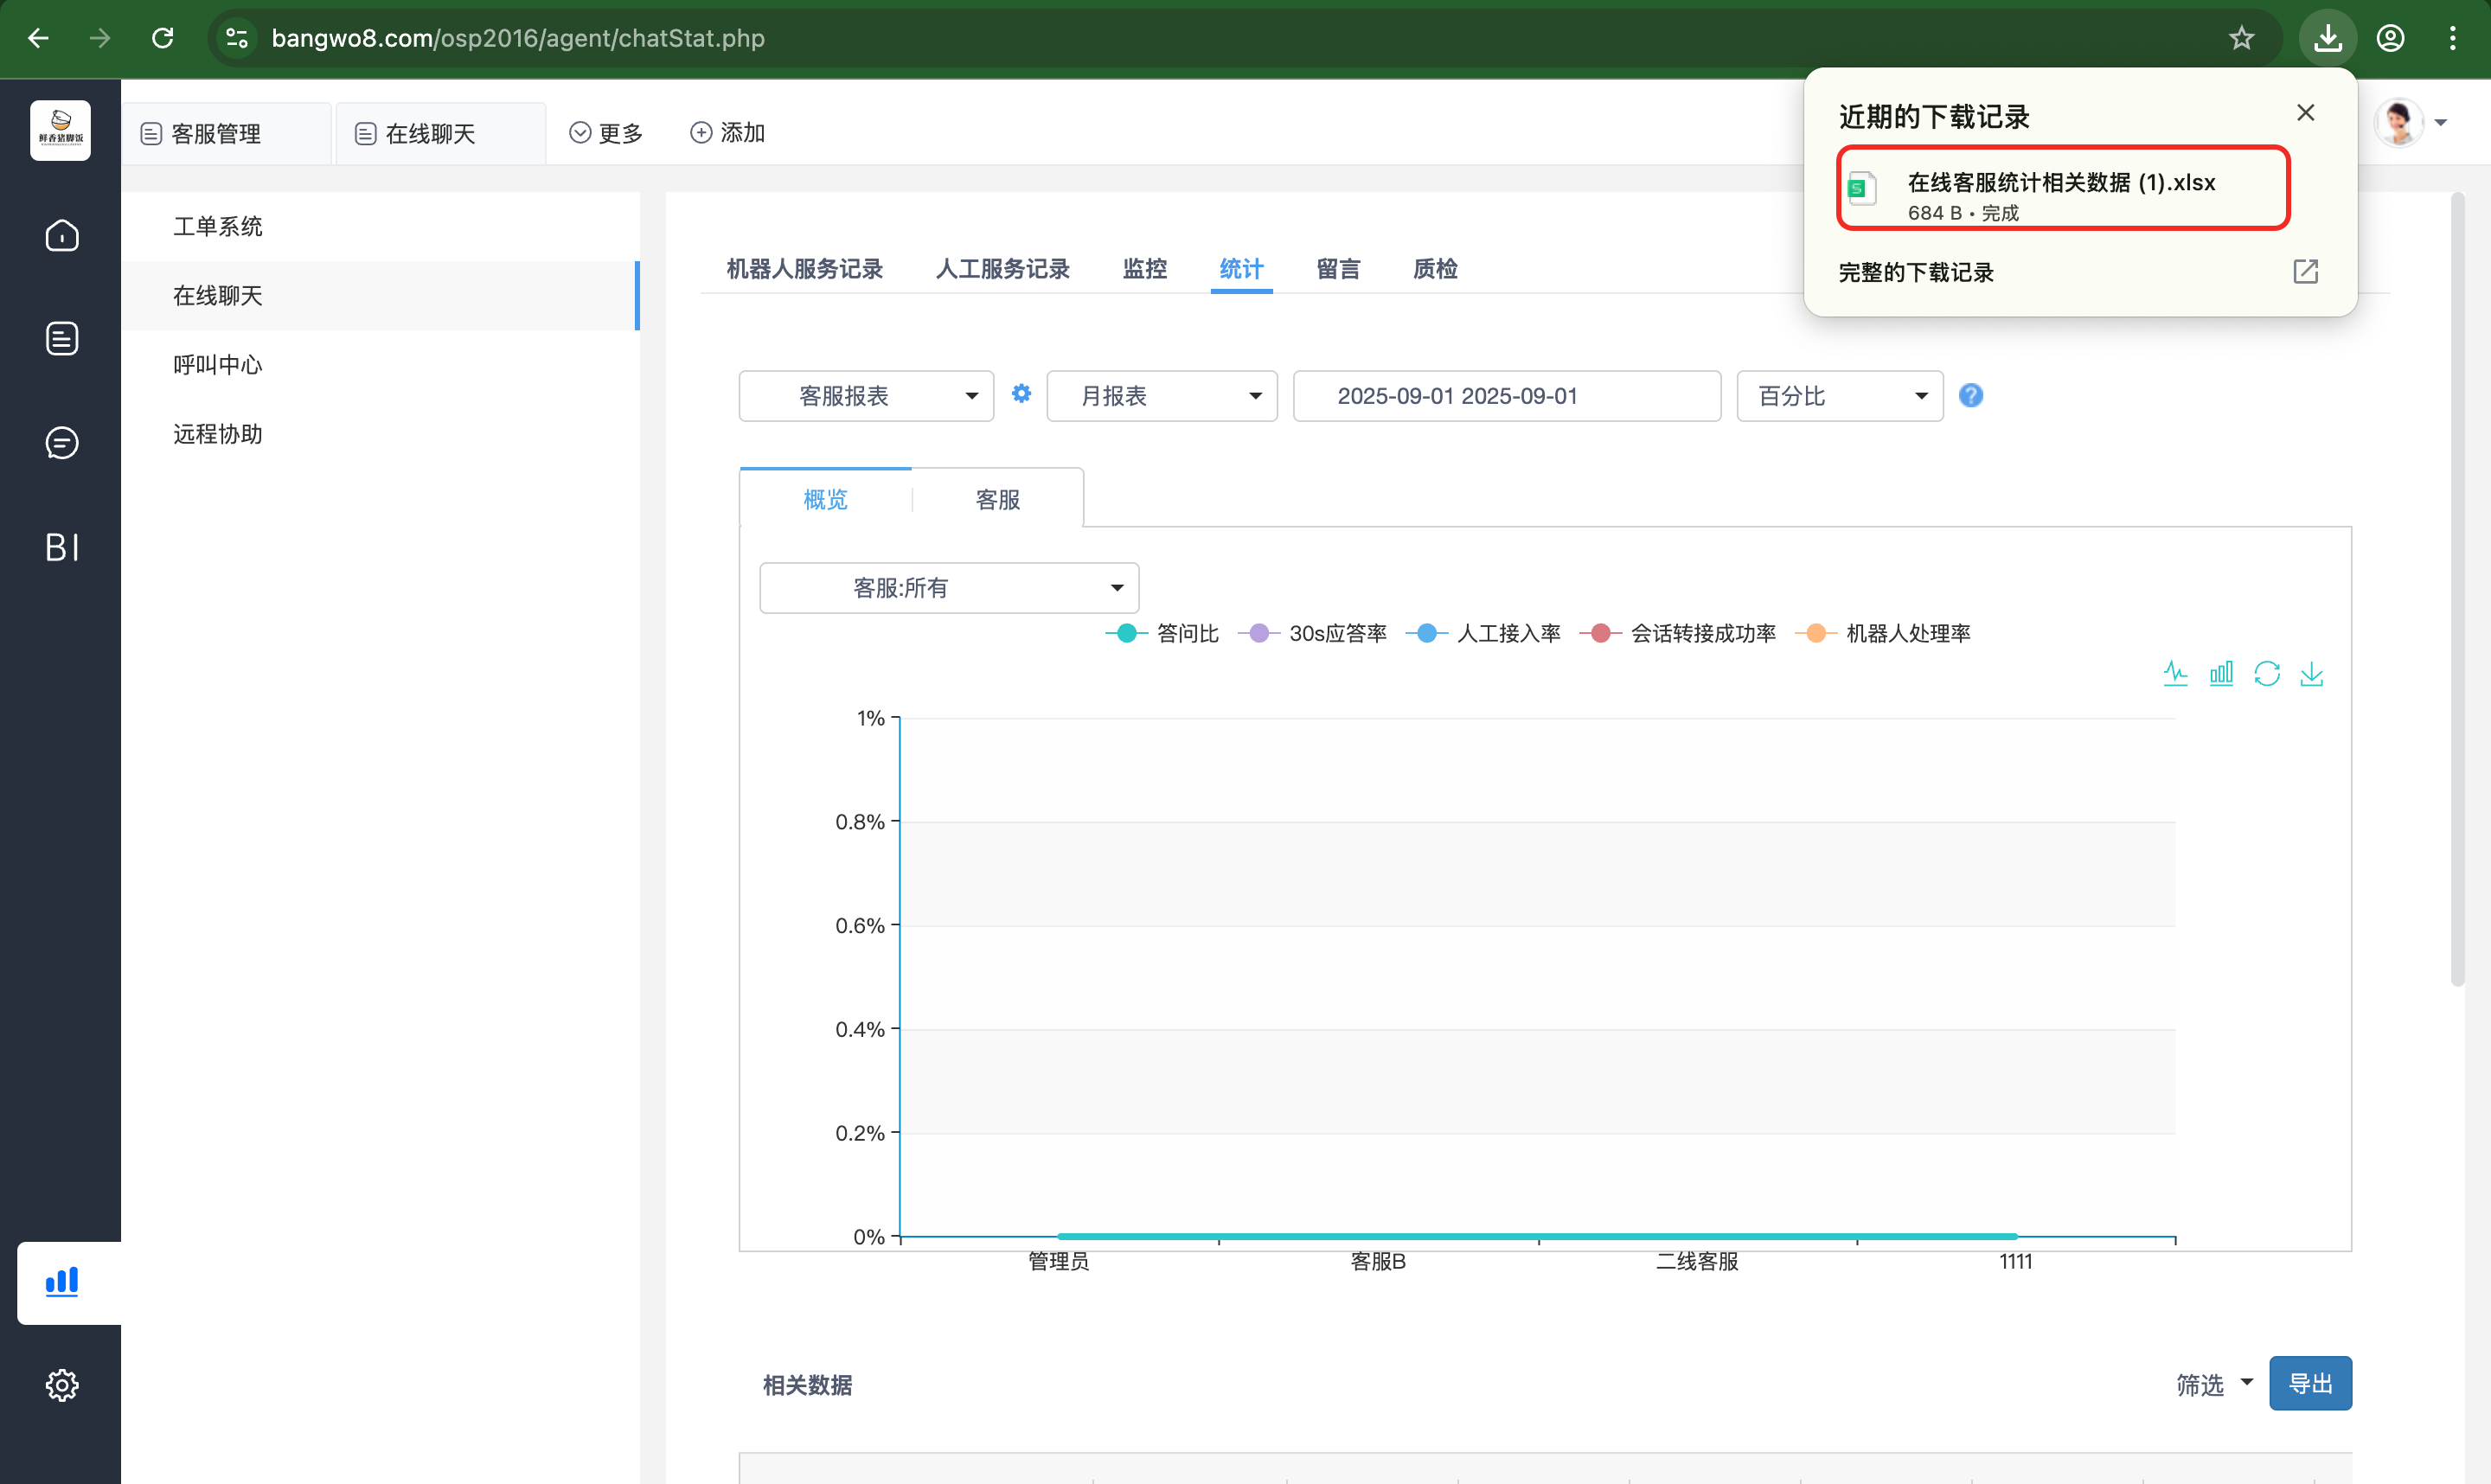This screenshot has width=2491, height=1484.
Task: Save chart as image icon
Action: pos(2311,673)
